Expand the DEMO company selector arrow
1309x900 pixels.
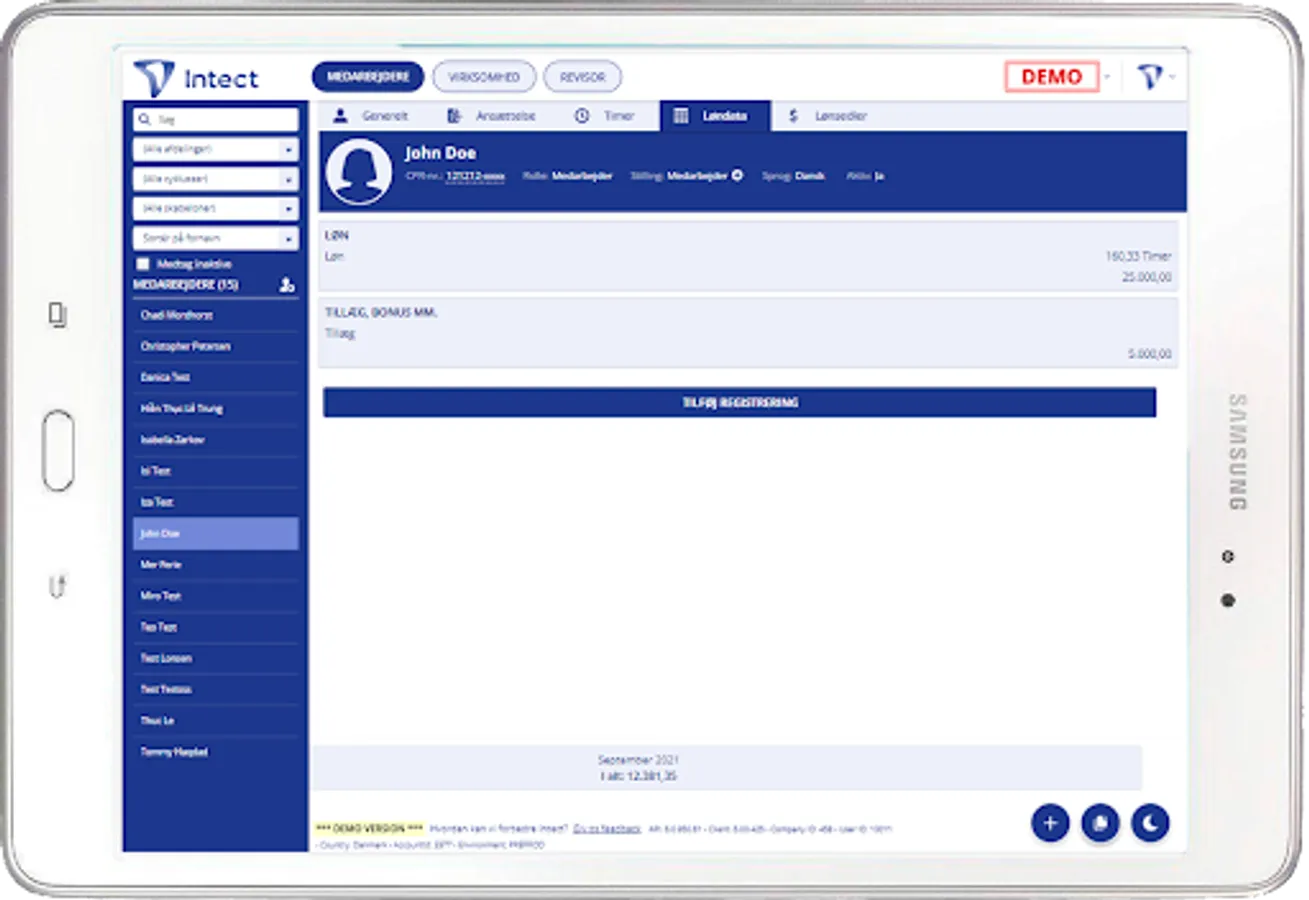pyautogui.click(x=1107, y=77)
